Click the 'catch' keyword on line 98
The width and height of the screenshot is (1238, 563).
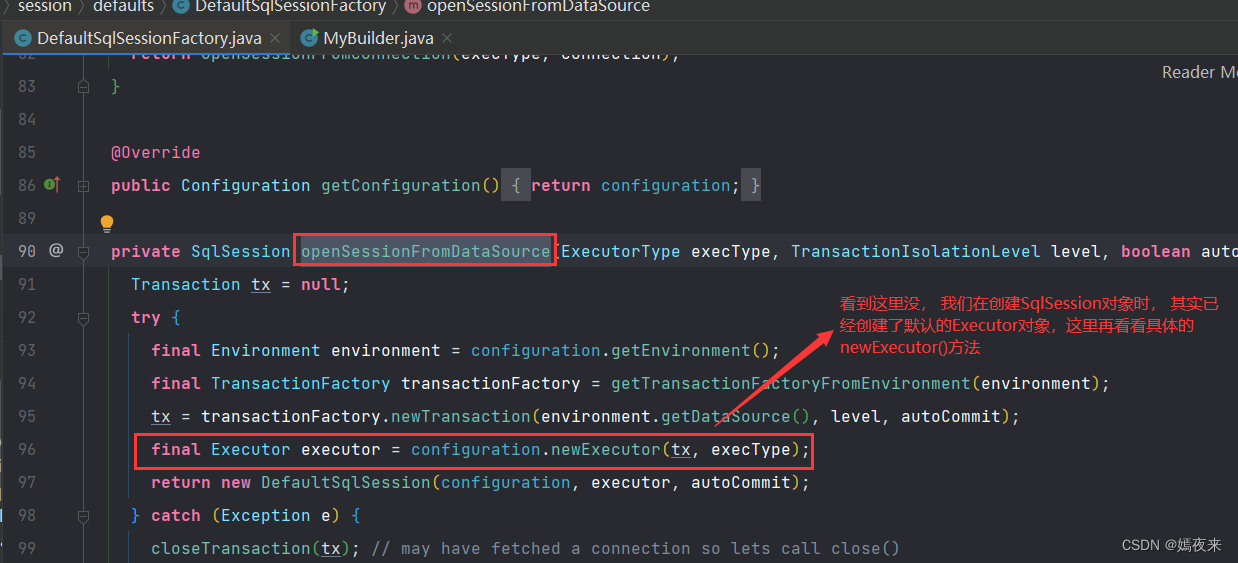[176, 515]
